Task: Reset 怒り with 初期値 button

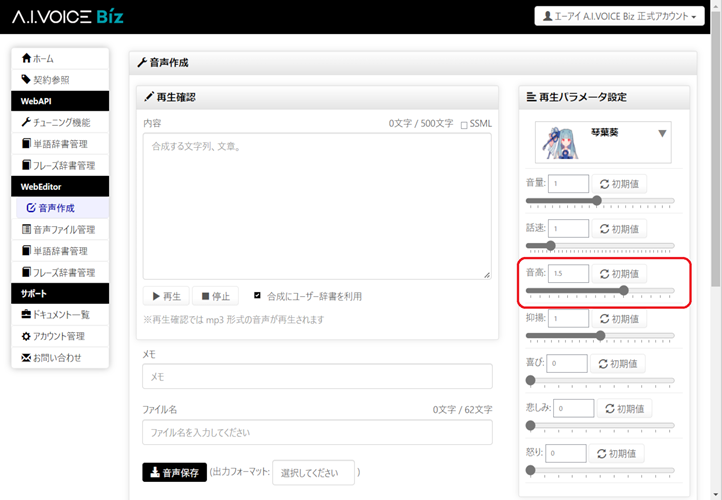Action: pyautogui.click(x=616, y=453)
